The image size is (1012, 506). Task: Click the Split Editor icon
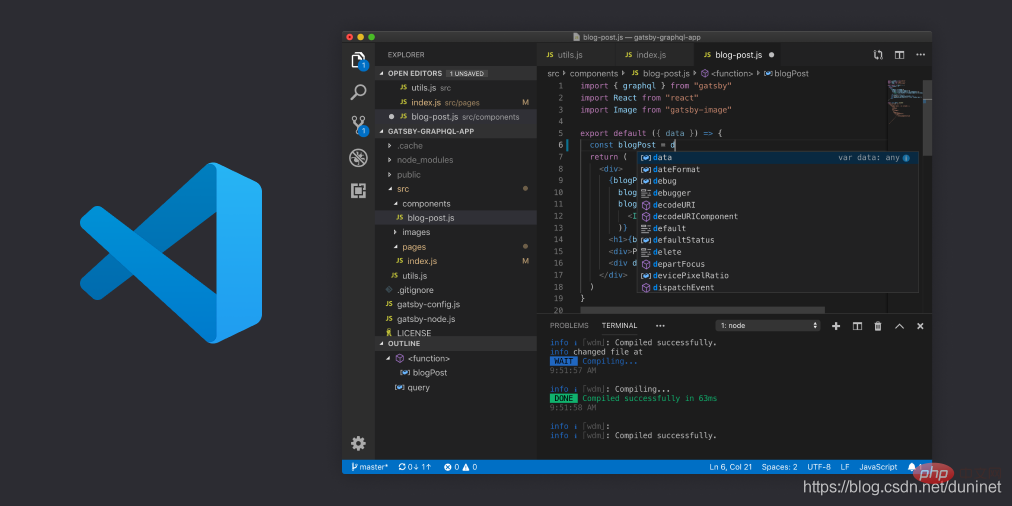click(899, 55)
